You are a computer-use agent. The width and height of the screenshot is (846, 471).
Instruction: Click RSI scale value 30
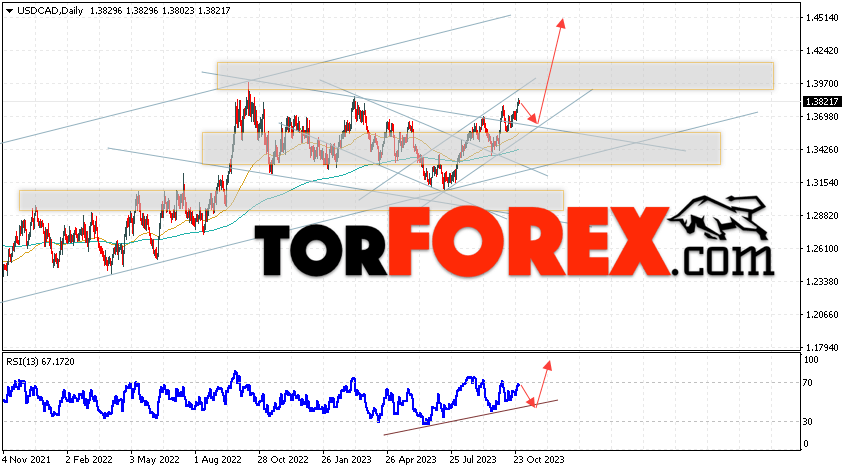click(808, 421)
